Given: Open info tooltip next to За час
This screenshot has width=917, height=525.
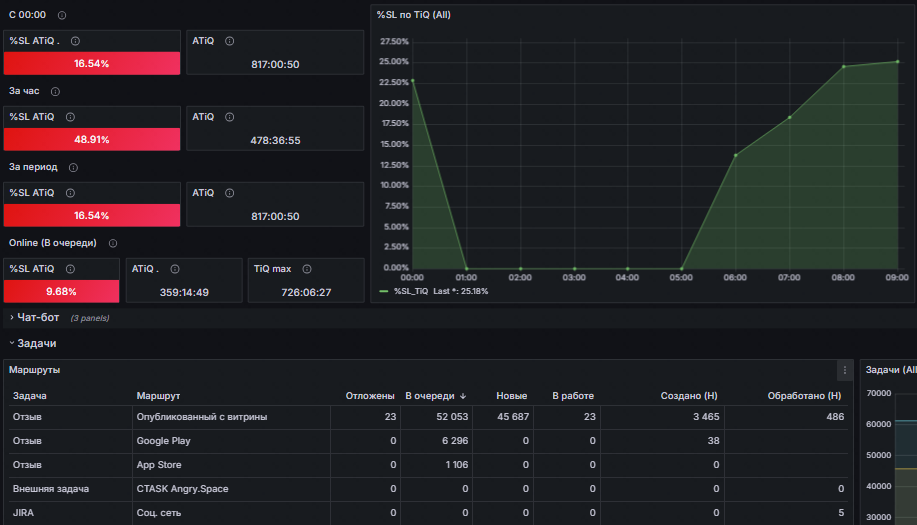Looking at the screenshot, I should (x=55, y=91).
